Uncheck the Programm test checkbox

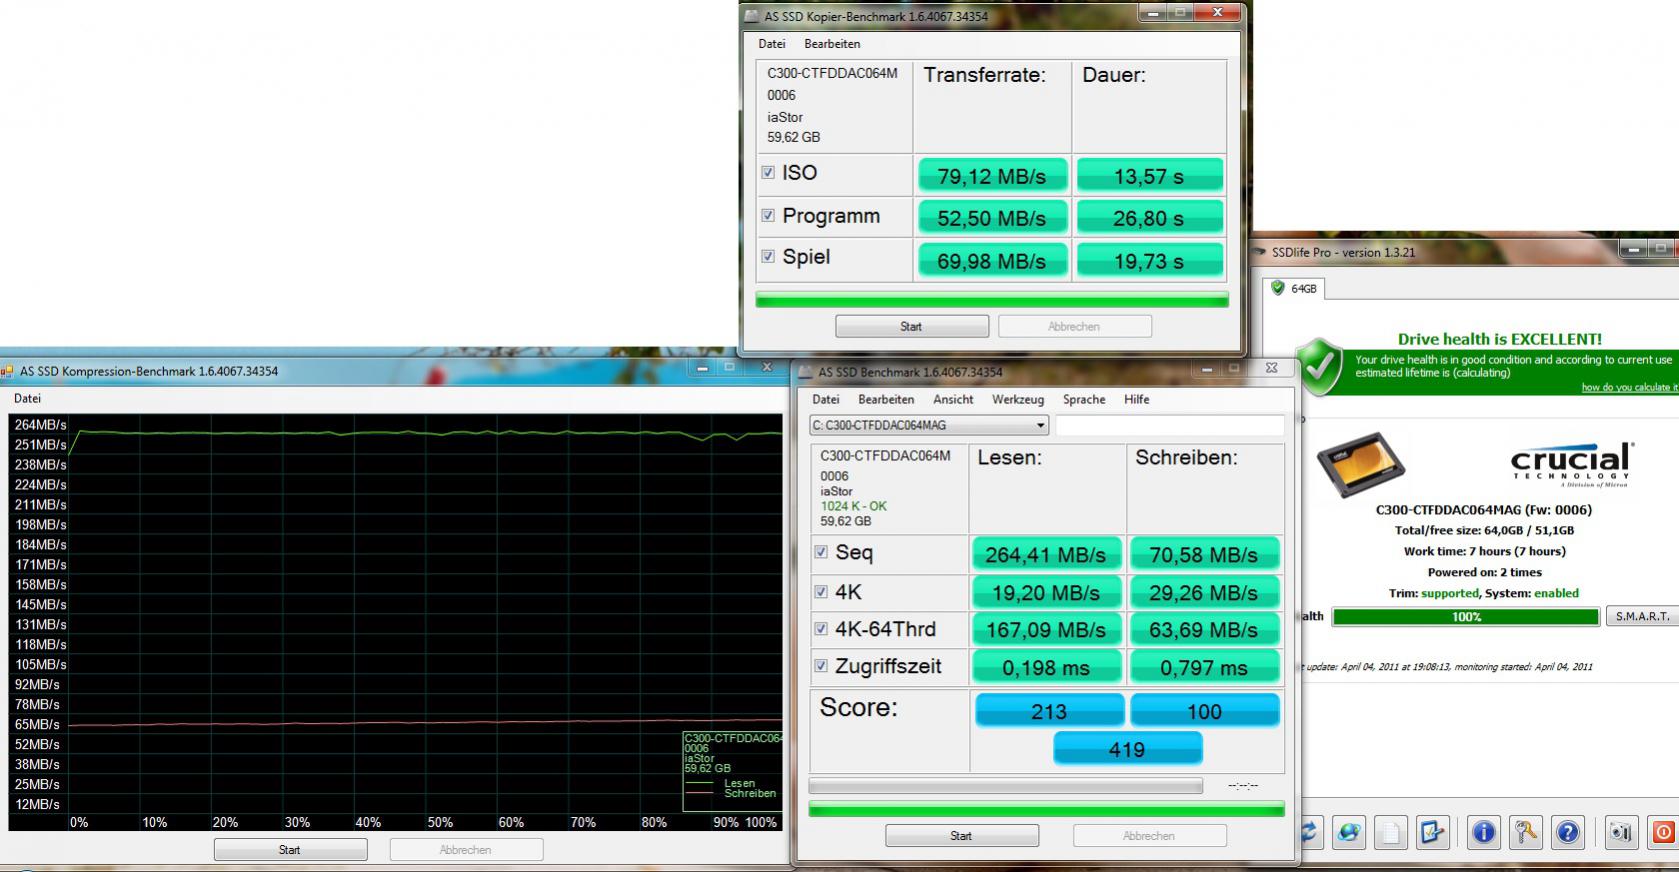pos(768,215)
